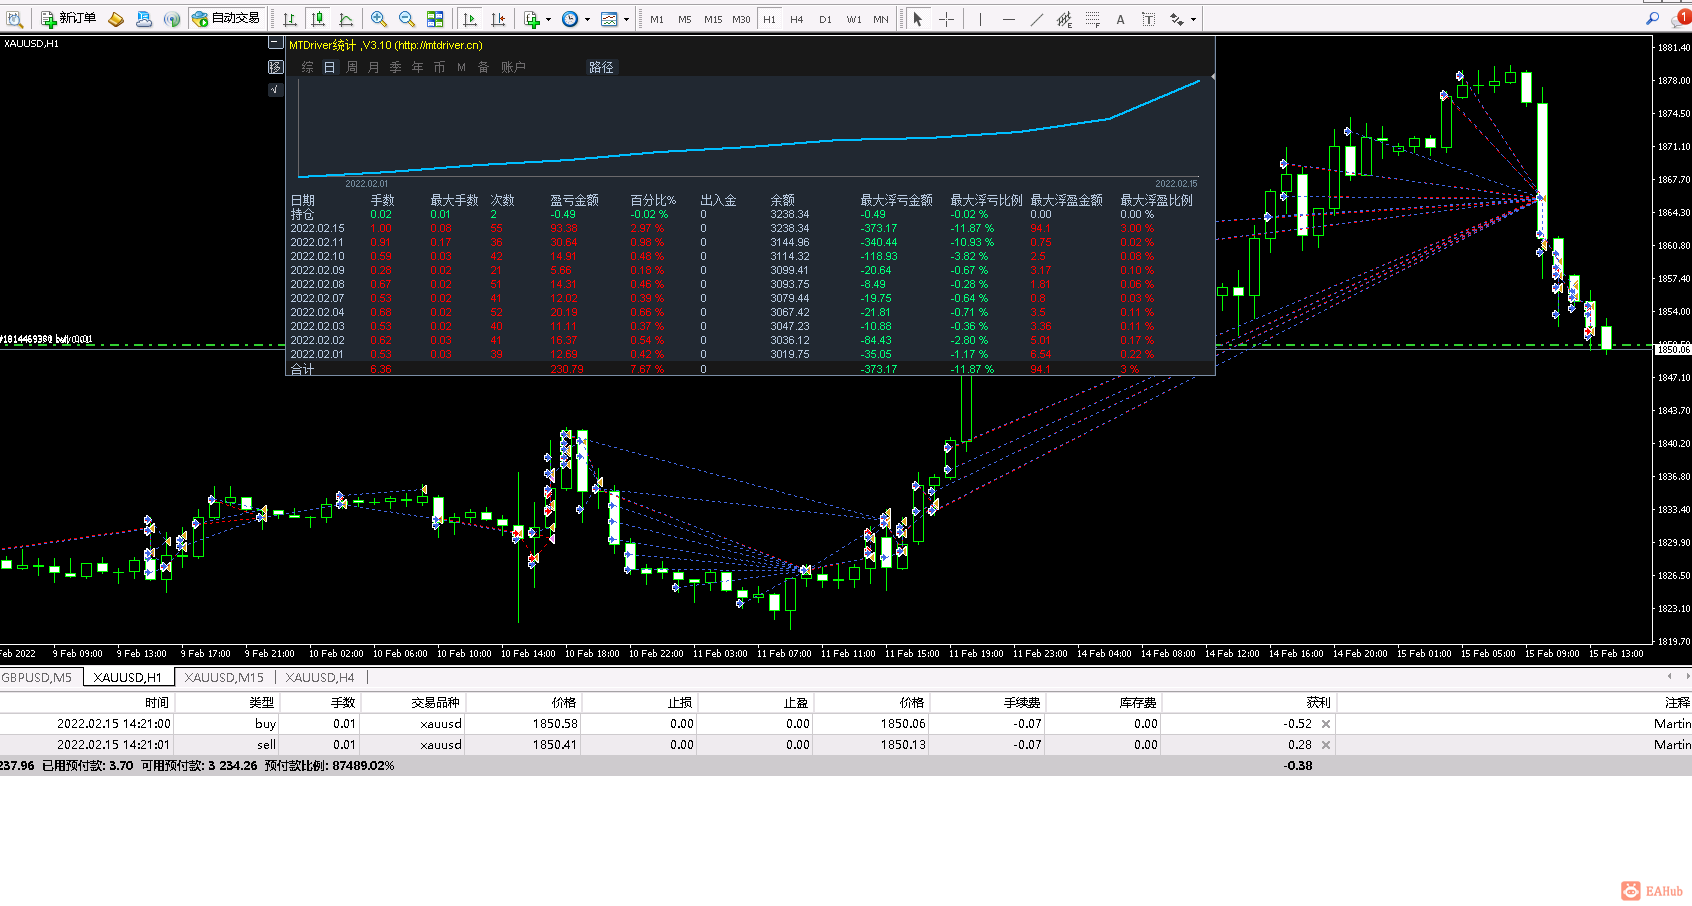This screenshot has height=906, width=1692.
Task: Select the text label tool
Action: (1148, 18)
